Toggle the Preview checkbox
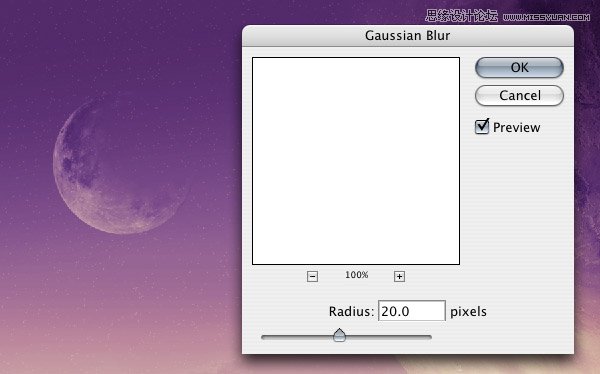Screen dimensions: 600x374 (x=482, y=127)
